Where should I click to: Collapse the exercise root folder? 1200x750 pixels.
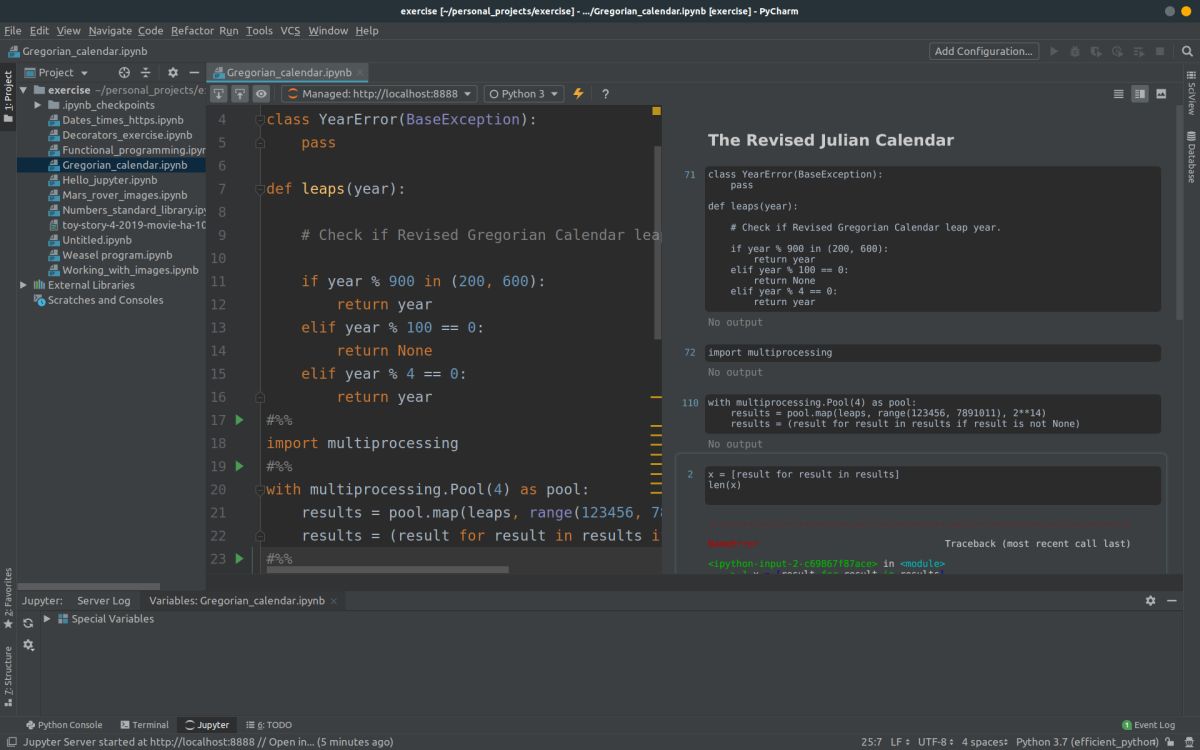[x=24, y=90]
